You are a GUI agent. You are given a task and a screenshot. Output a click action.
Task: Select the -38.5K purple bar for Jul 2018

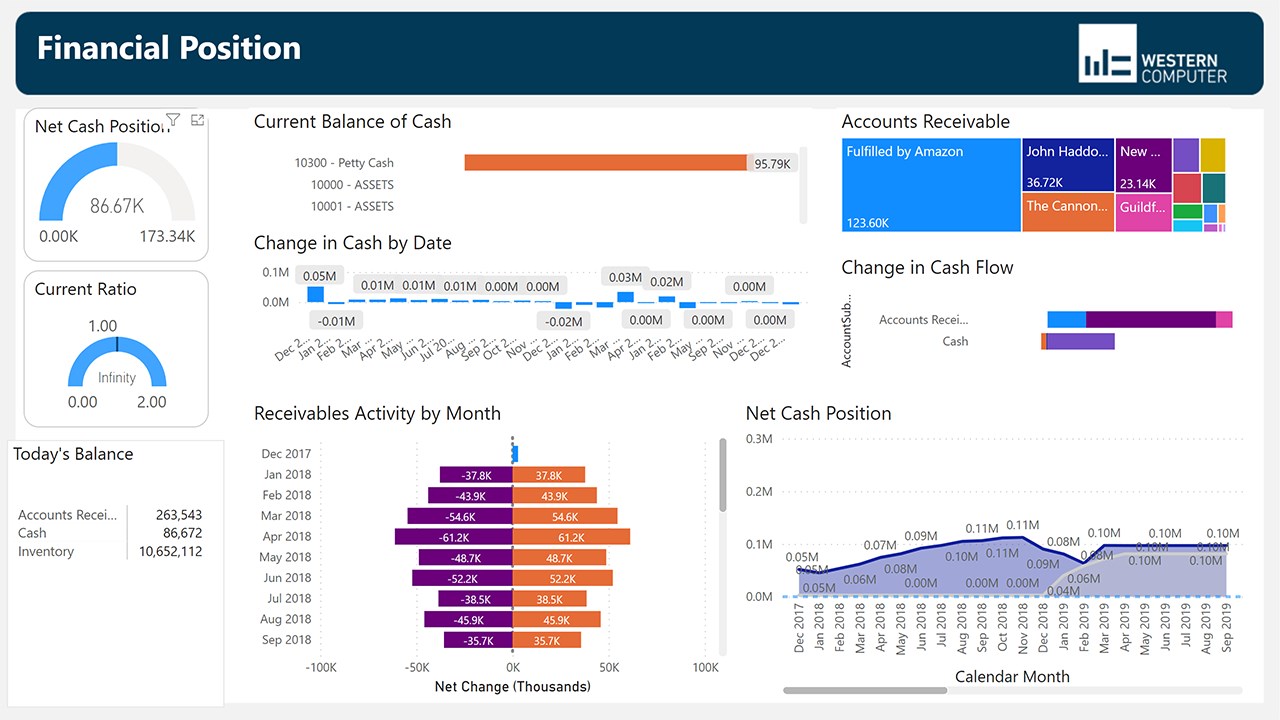click(475, 599)
